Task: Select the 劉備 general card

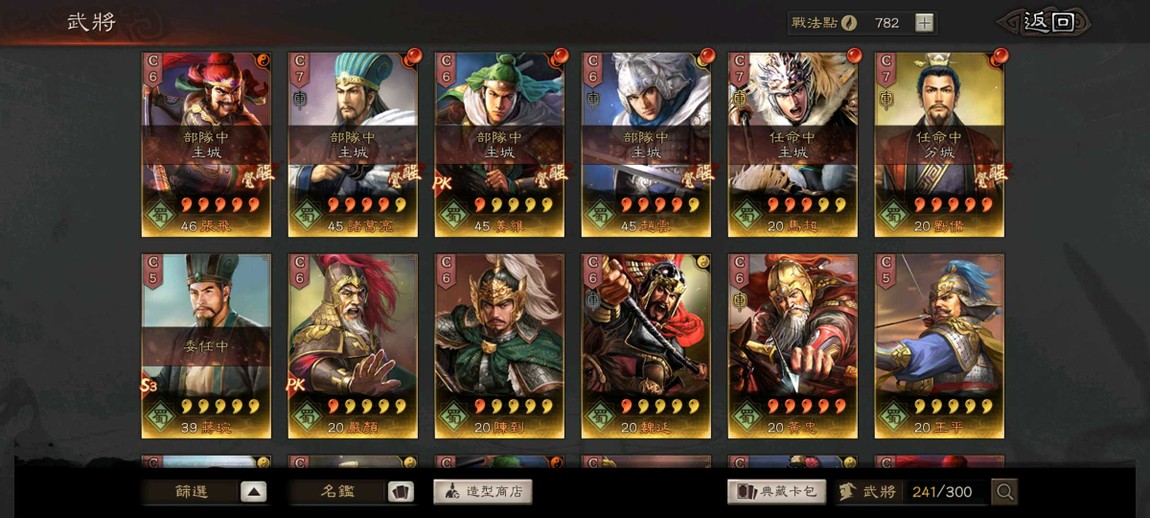Action: (940, 145)
